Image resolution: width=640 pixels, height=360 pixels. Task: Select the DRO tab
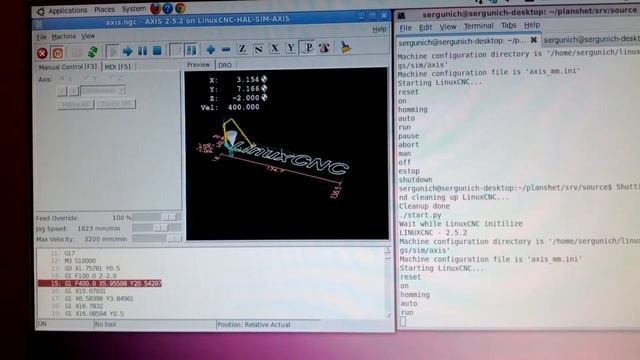click(224, 65)
